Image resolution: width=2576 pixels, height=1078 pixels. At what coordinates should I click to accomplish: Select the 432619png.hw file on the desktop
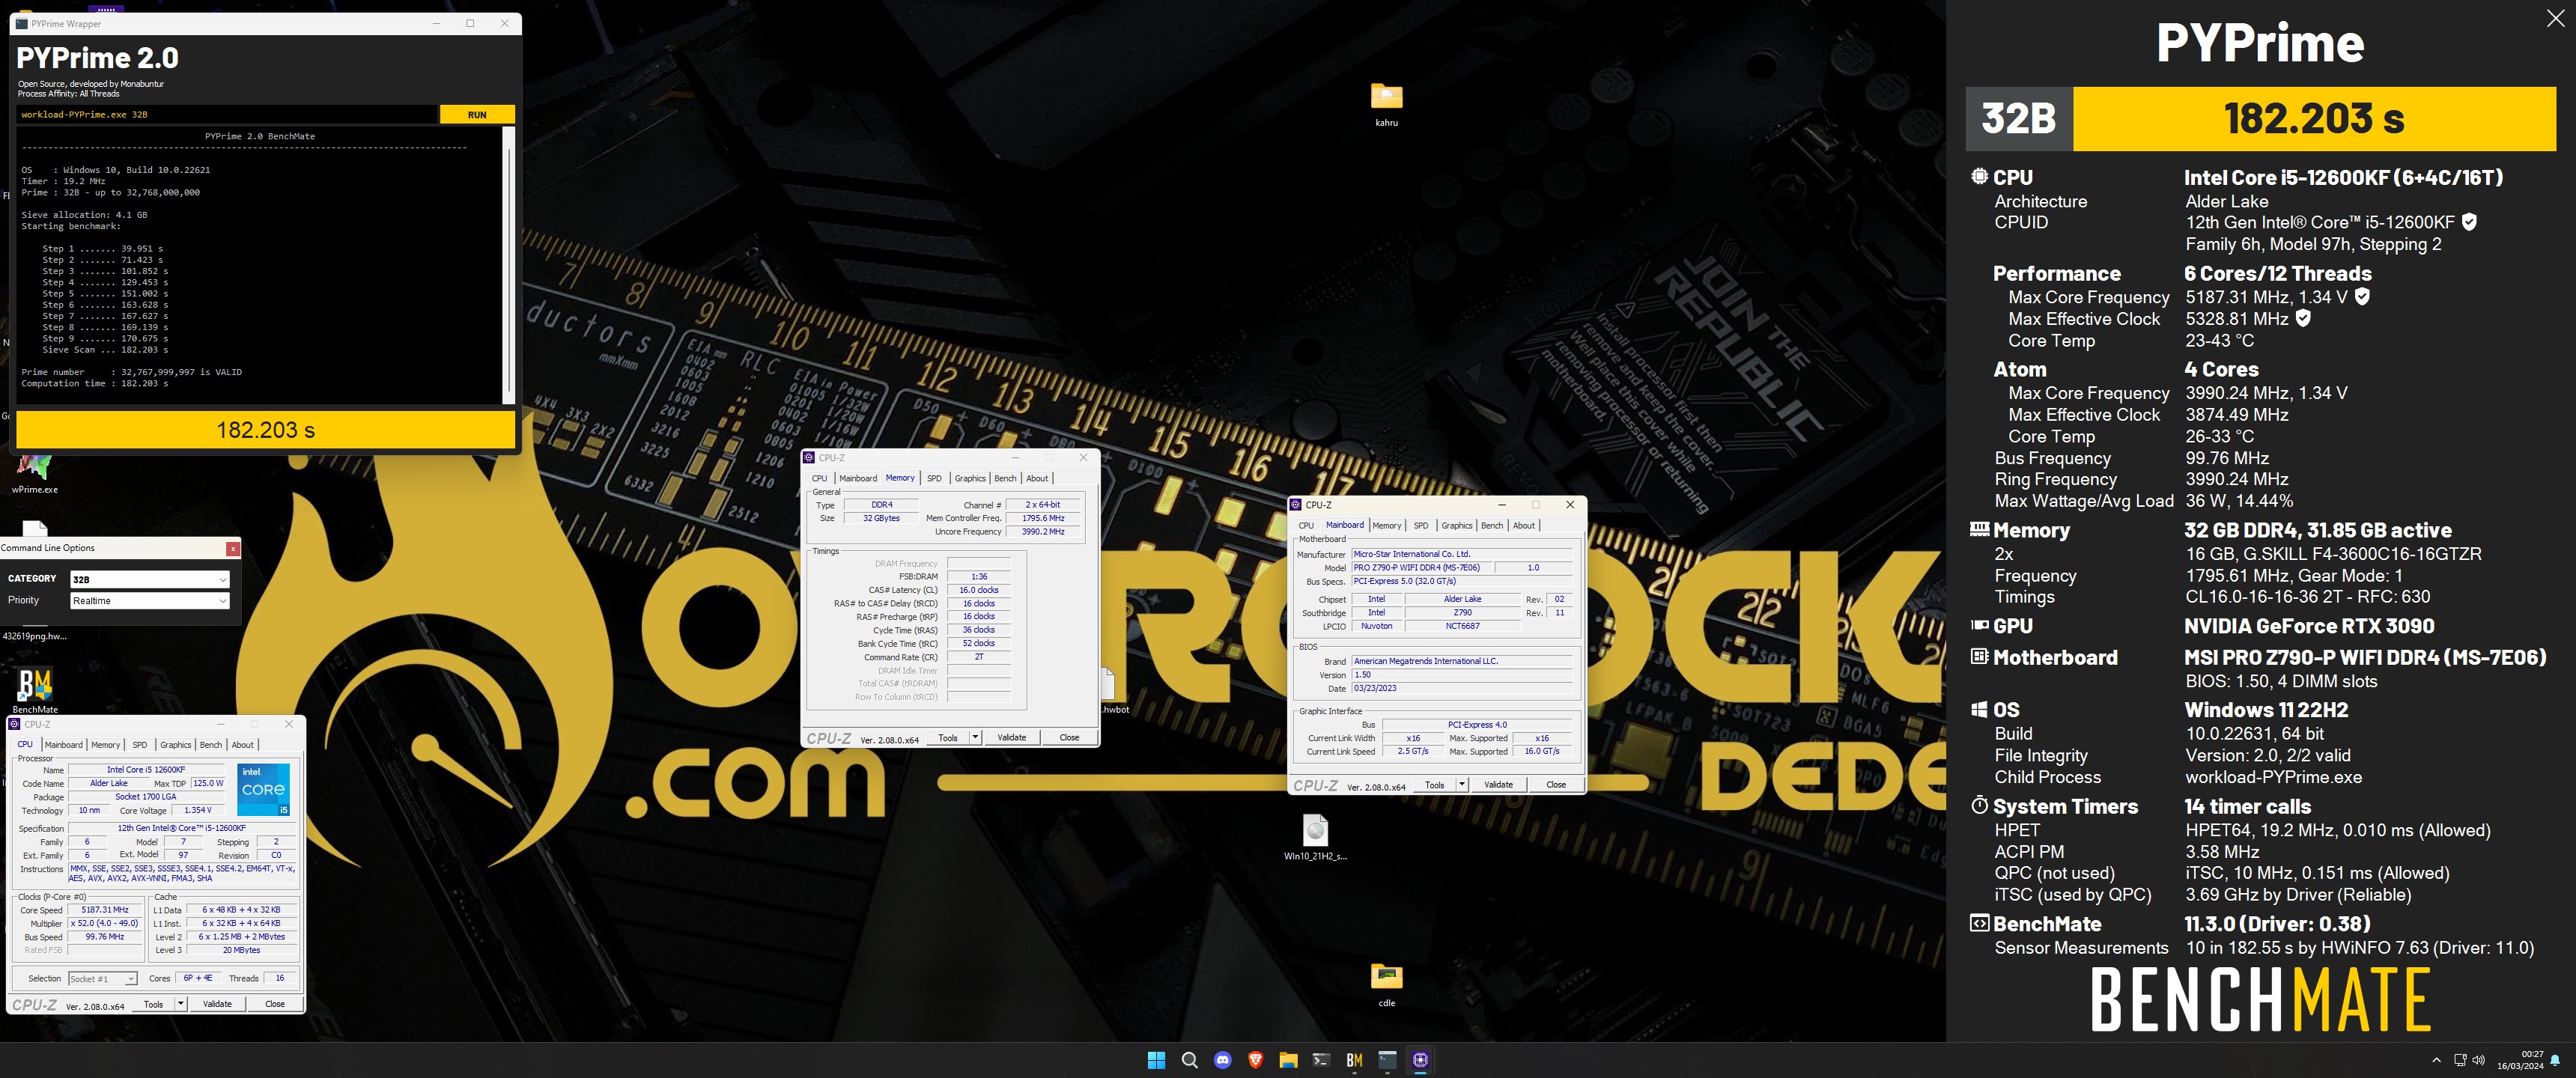pyautogui.click(x=35, y=635)
